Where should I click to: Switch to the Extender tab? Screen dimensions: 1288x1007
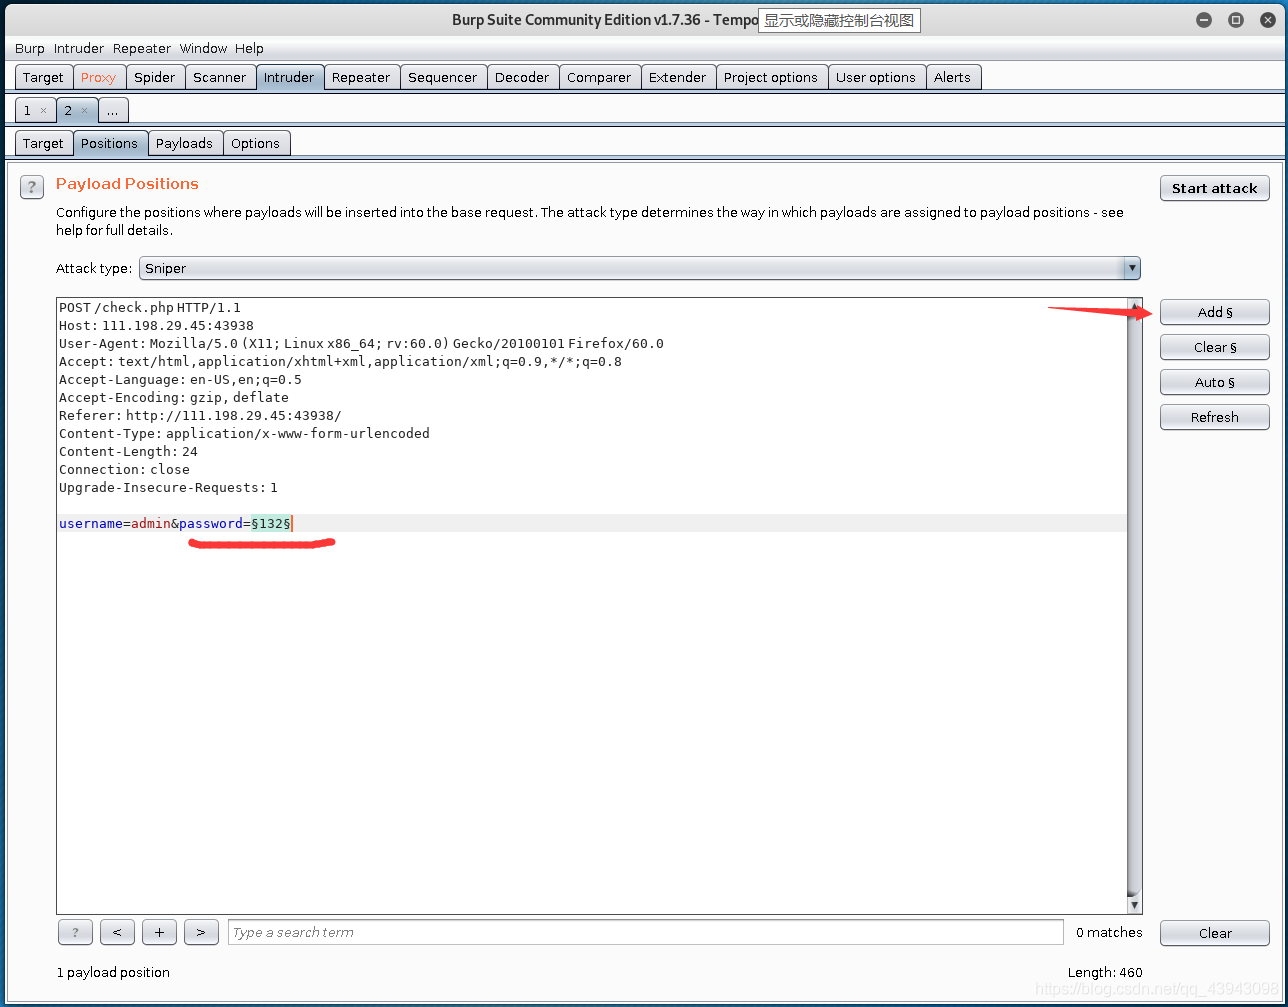(x=678, y=77)
